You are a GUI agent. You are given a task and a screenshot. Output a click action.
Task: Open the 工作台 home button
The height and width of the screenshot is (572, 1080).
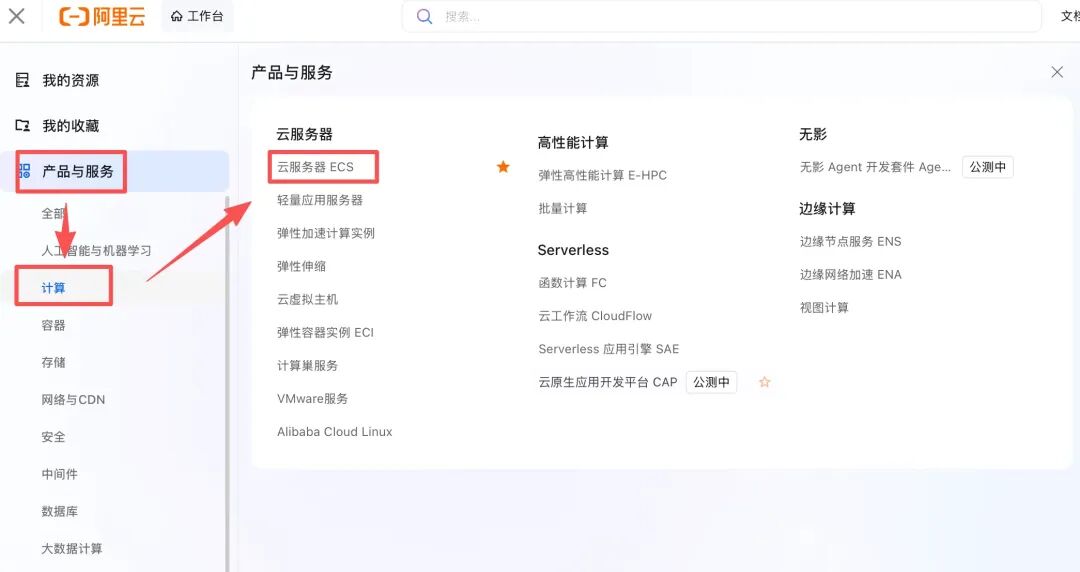[197, 16]
